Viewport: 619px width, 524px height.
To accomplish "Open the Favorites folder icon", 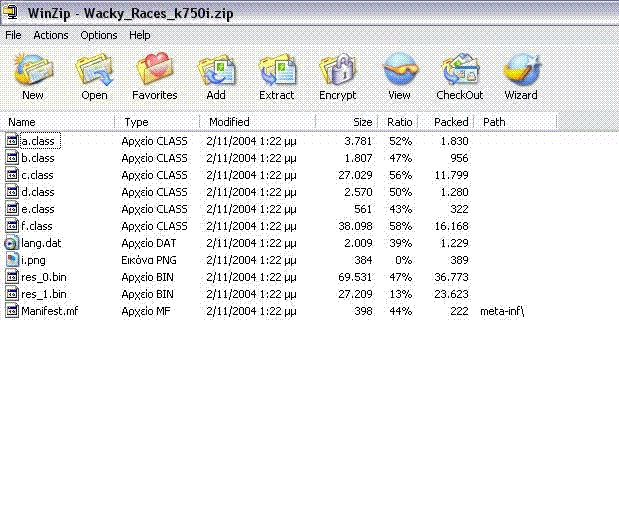I will click(155, 69).
